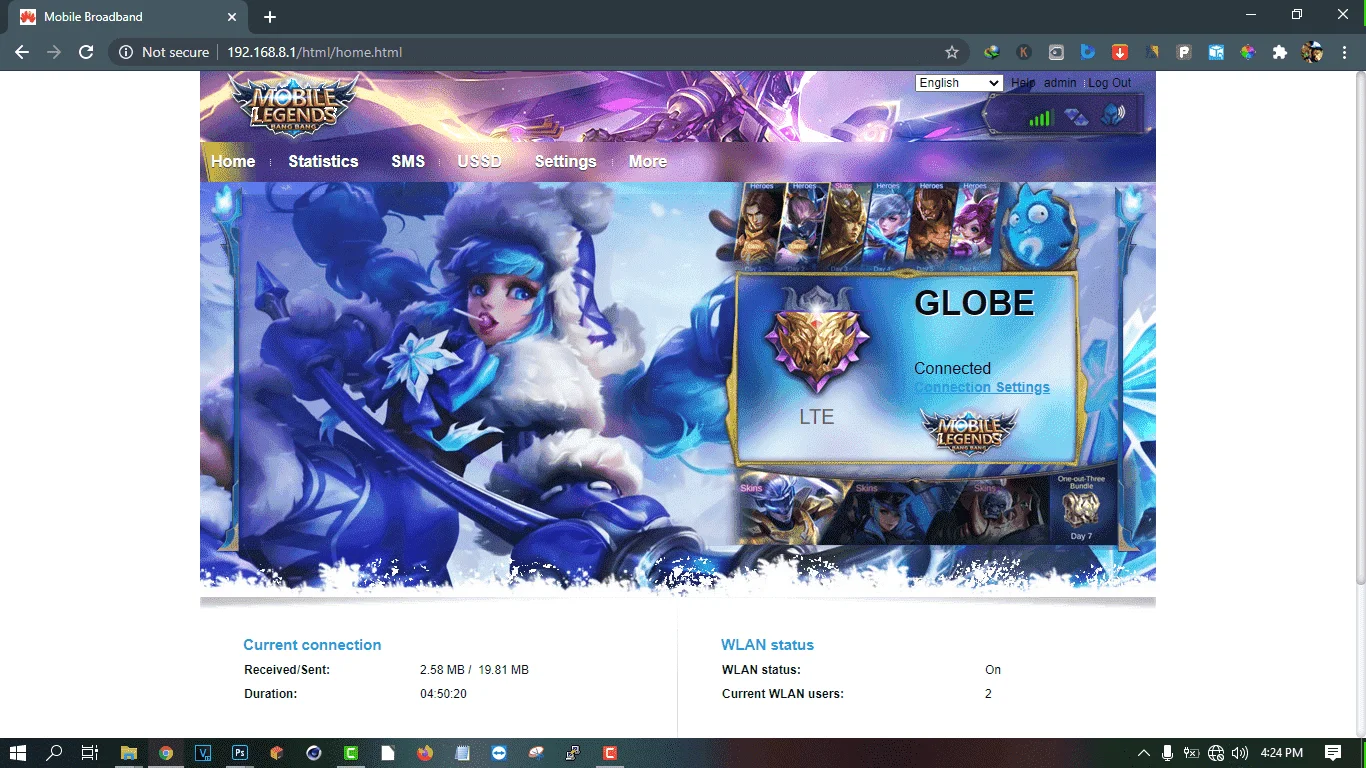
Task: Click the address bar URL
Action: (x=314, y=52)
